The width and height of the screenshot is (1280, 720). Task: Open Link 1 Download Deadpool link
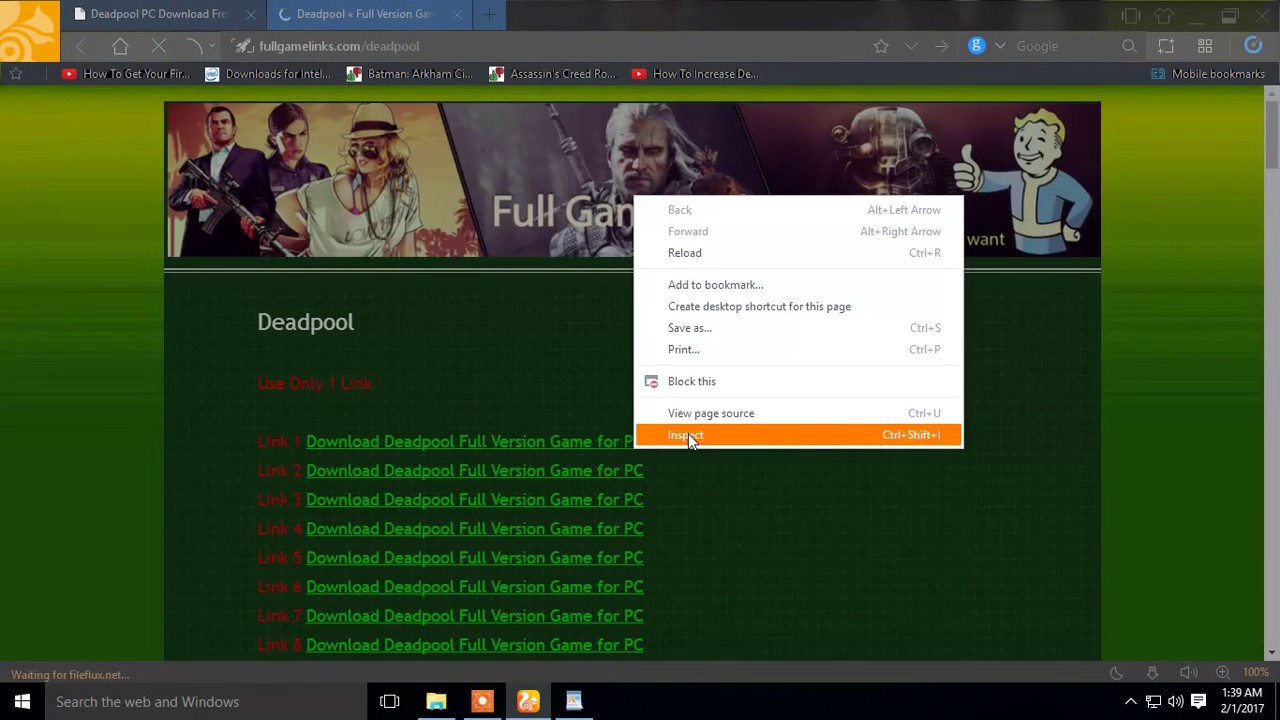pos(470,442)
